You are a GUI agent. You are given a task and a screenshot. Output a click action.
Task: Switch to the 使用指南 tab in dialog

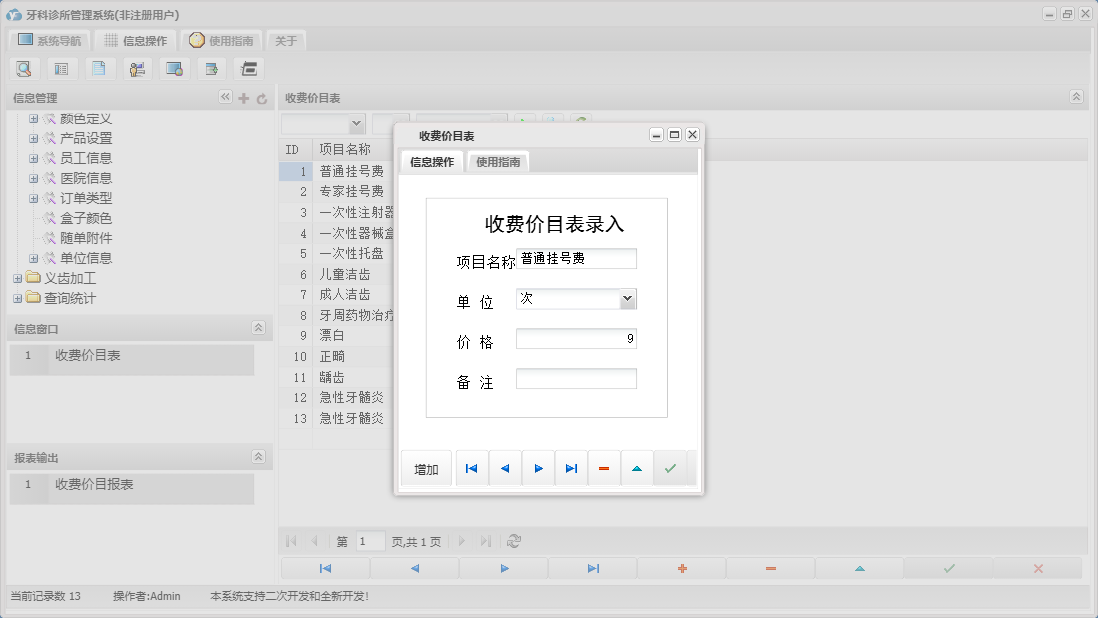click(x=498, y=160)
